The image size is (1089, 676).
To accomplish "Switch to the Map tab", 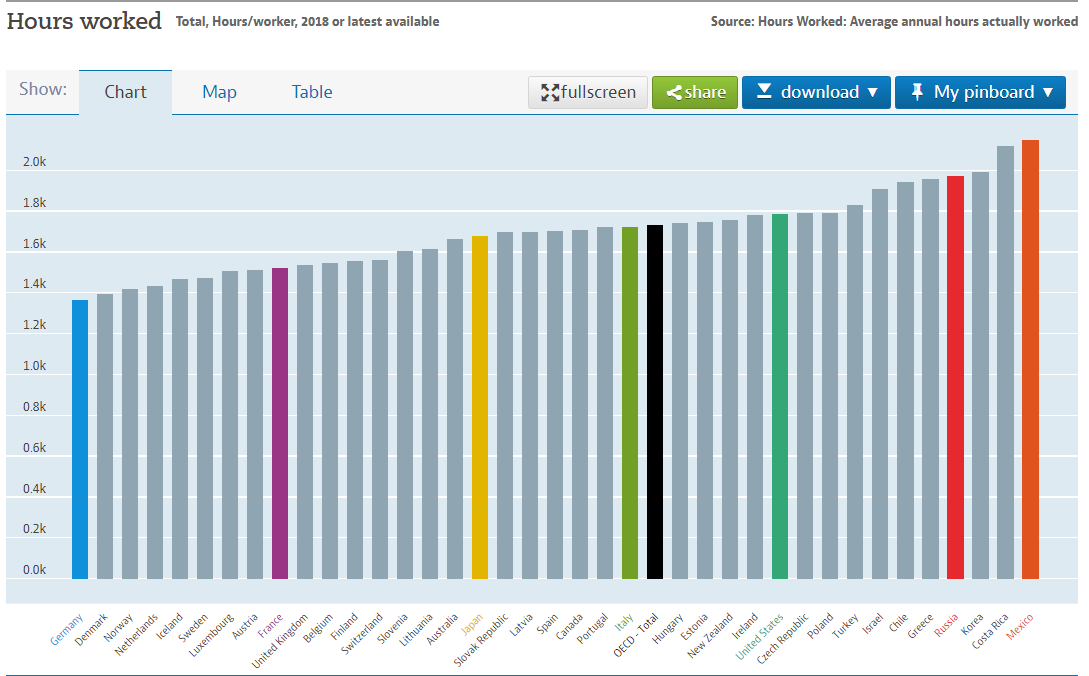I will point(219,92).
